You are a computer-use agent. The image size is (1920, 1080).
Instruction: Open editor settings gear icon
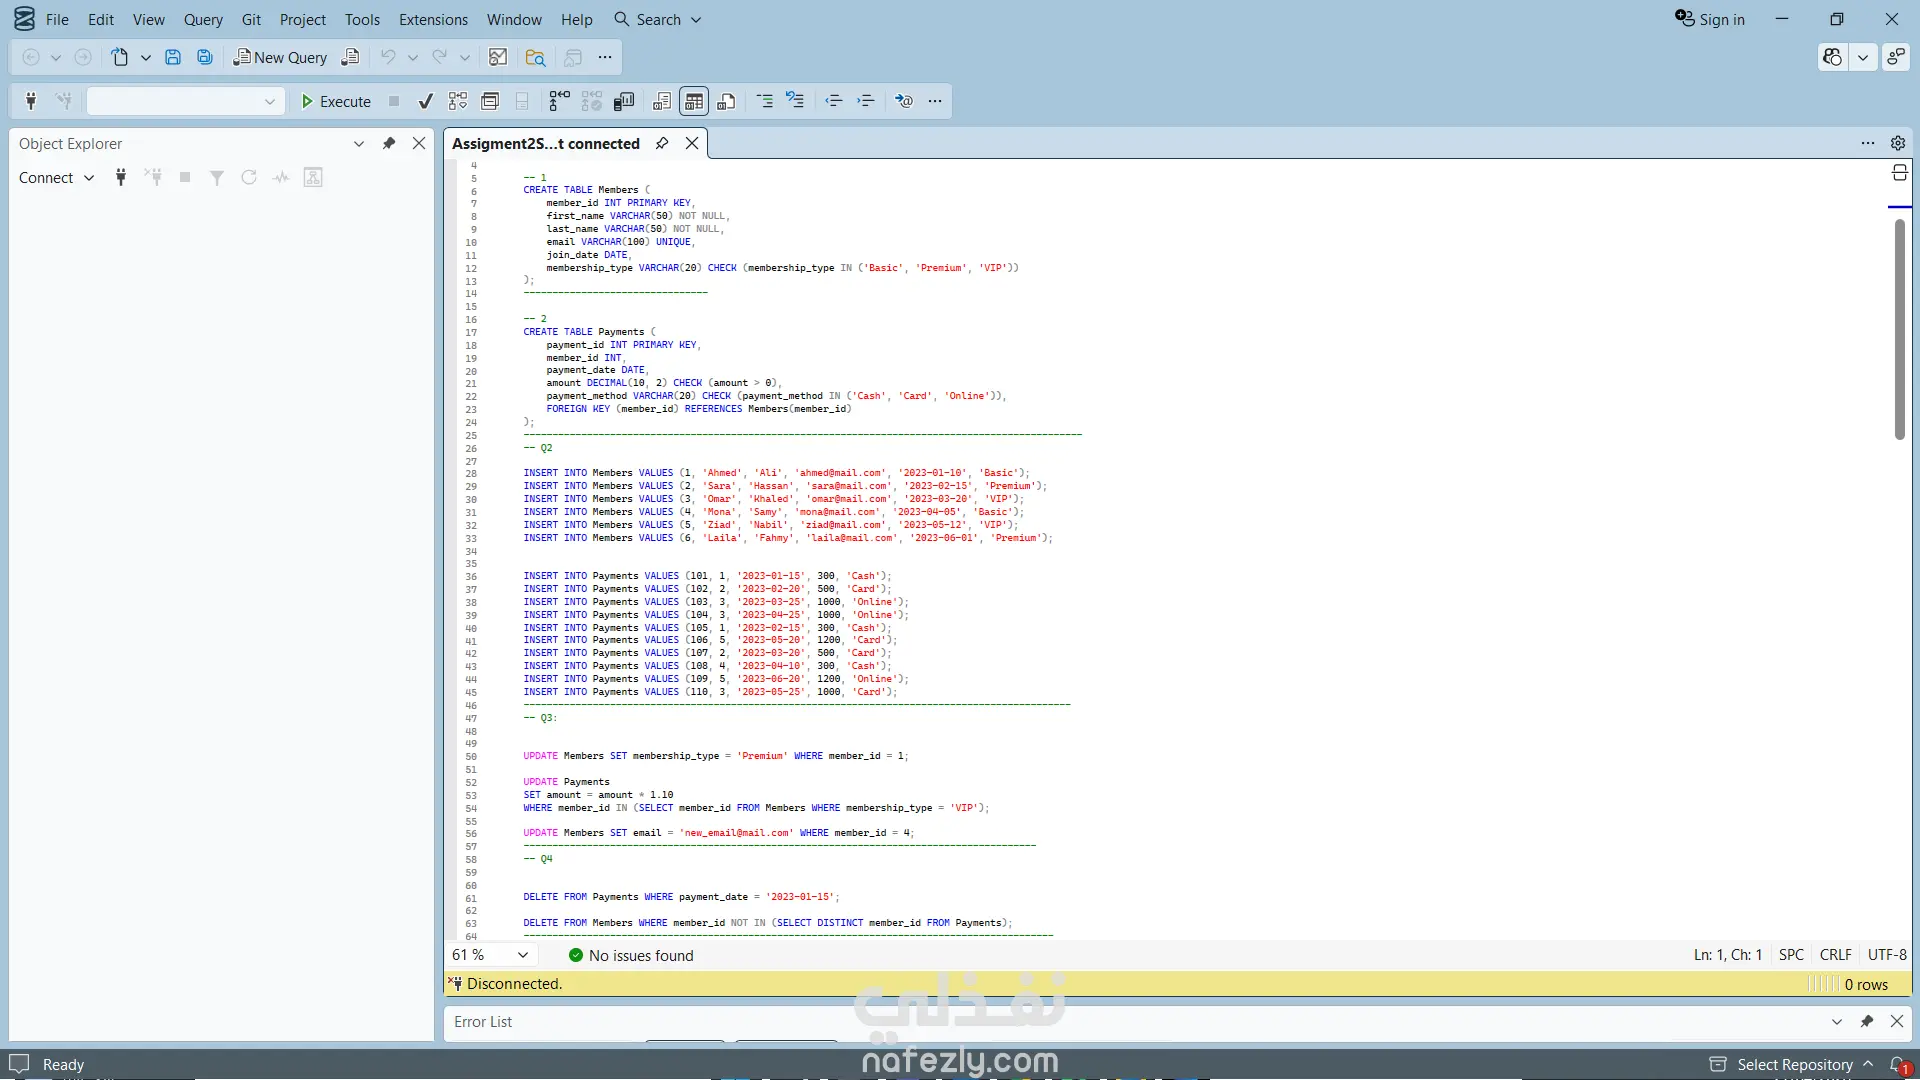[1898, 143]
